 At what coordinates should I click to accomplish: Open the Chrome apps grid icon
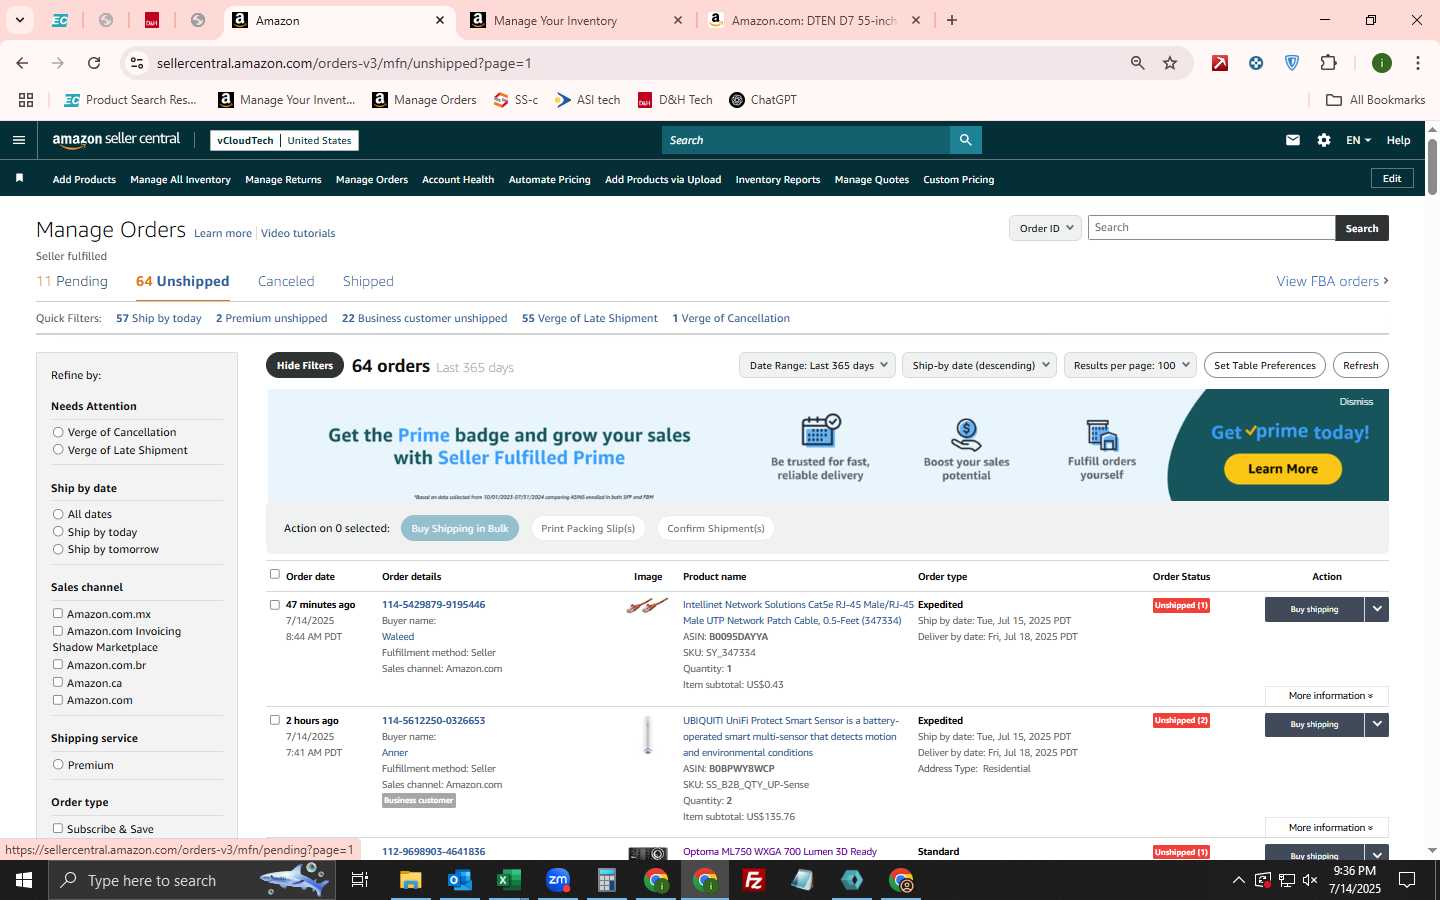26,100
